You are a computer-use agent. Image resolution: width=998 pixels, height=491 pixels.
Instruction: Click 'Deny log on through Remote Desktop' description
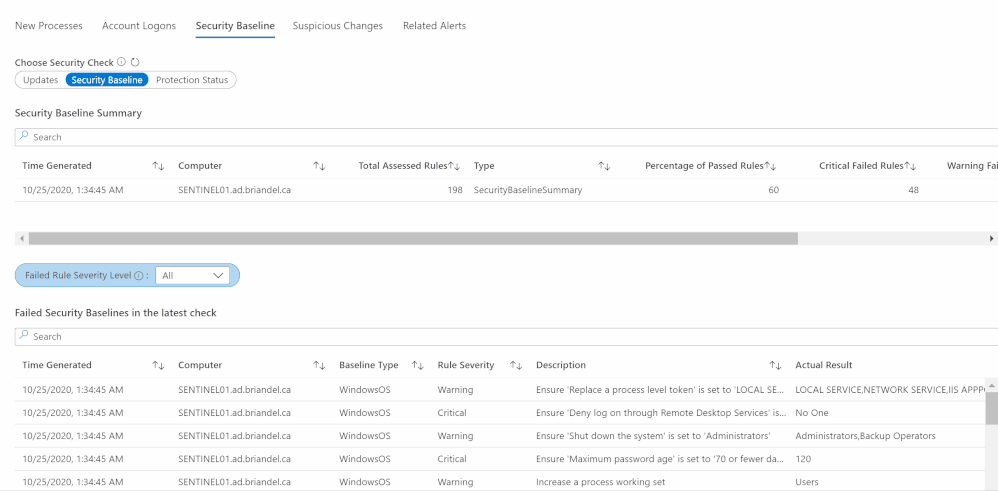(x=661, y=413)
